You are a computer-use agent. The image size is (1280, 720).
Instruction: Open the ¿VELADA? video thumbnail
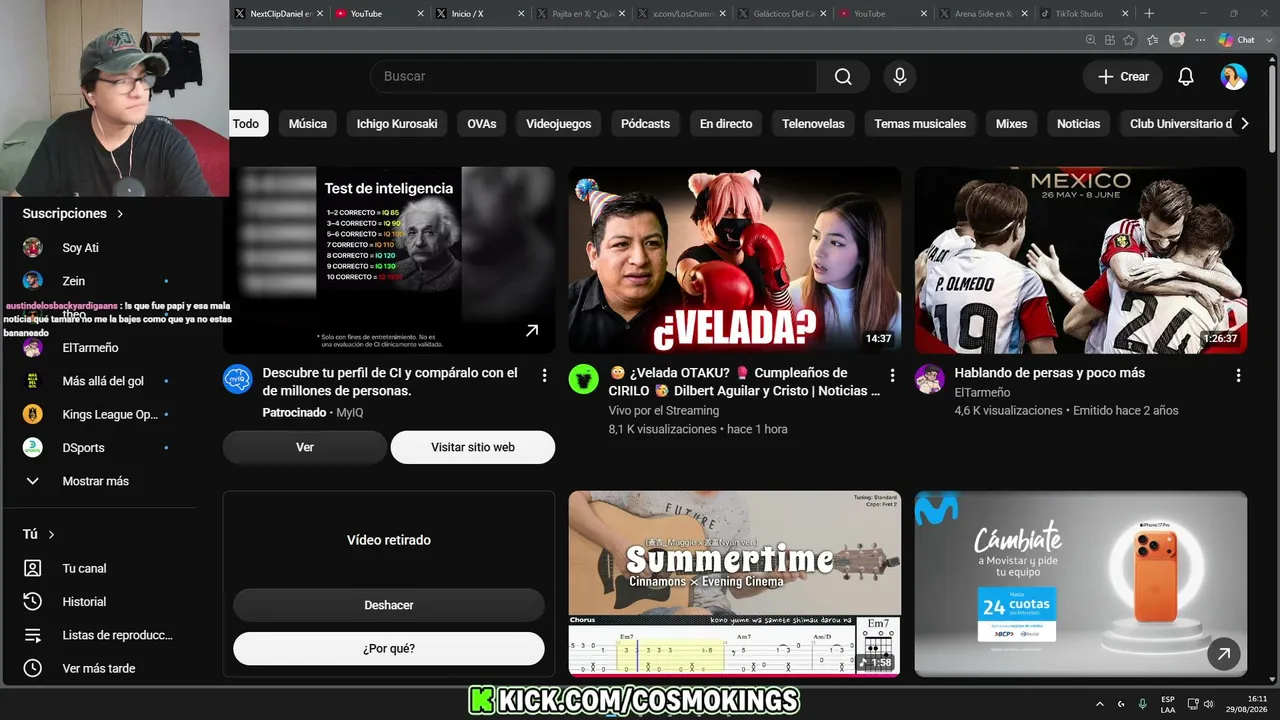735,260
